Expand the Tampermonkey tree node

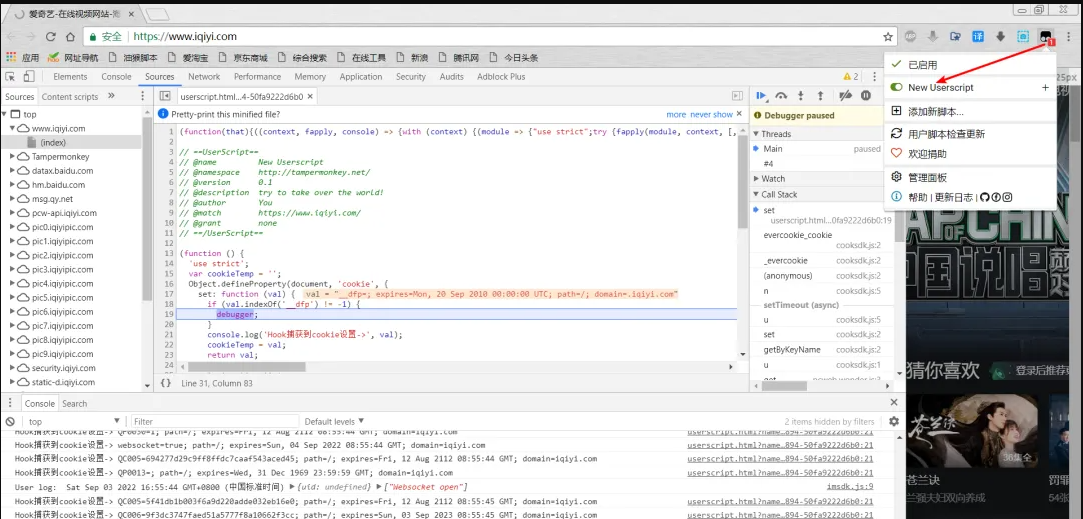13,157
